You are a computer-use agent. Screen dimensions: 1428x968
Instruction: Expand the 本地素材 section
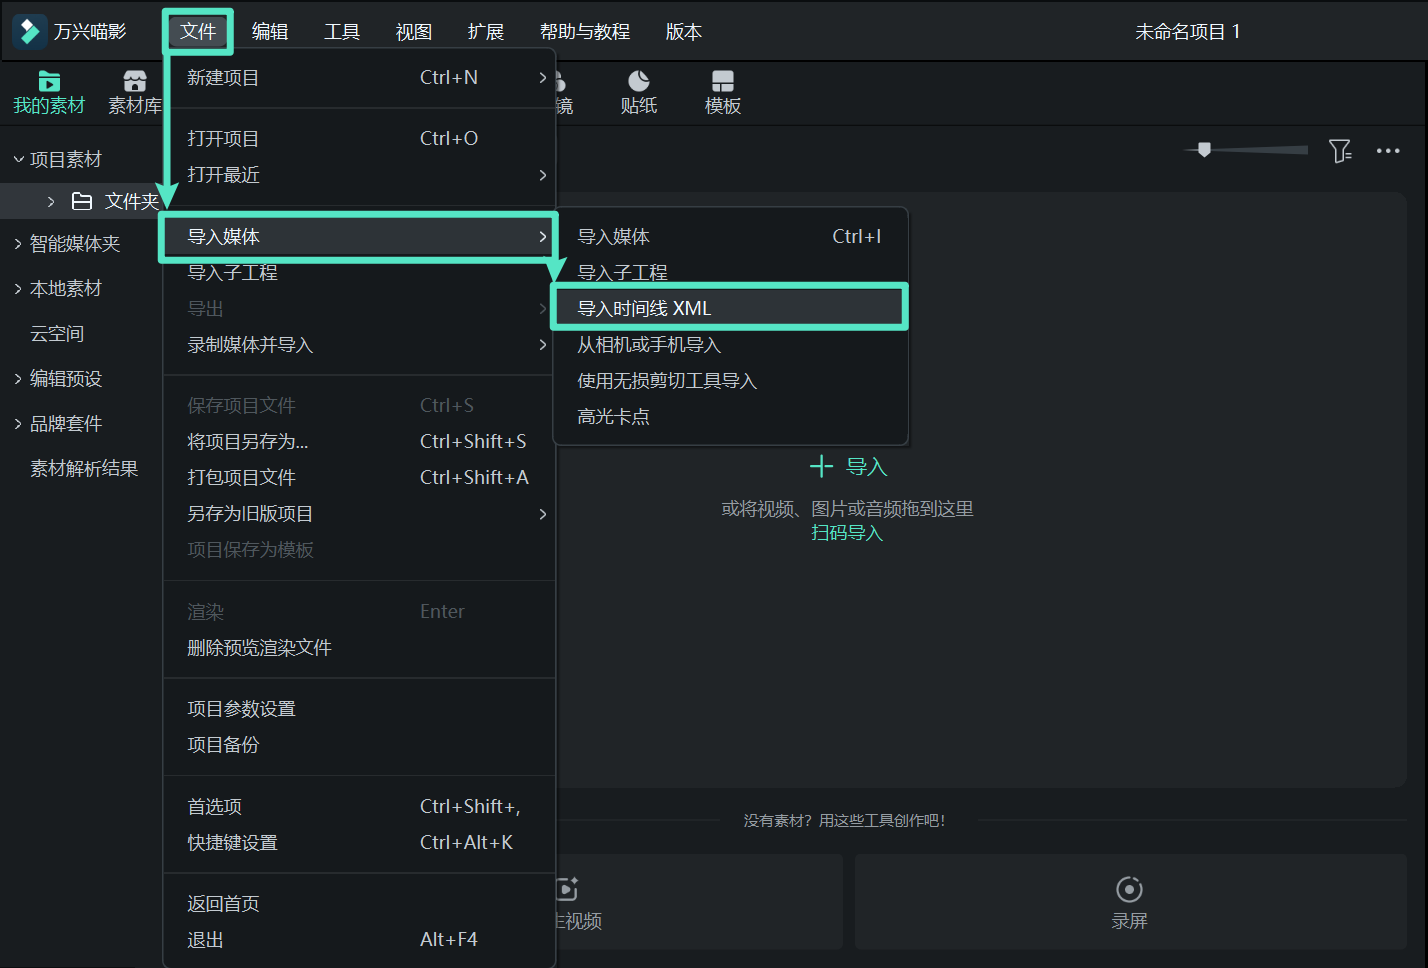(18, 289)
